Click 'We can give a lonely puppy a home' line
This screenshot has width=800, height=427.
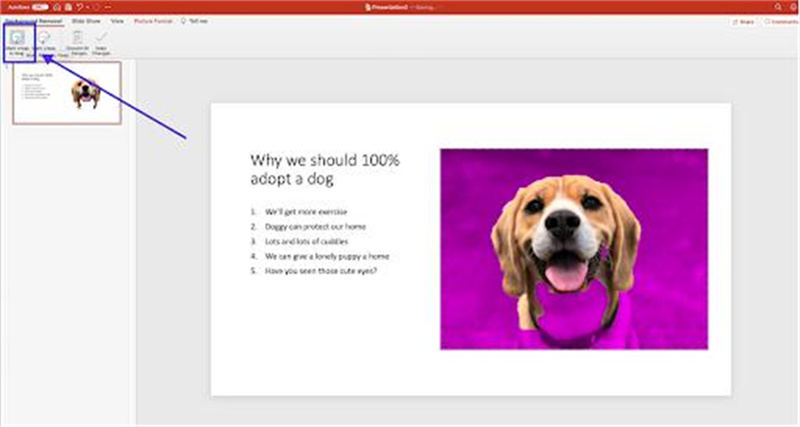click(327, 256)
